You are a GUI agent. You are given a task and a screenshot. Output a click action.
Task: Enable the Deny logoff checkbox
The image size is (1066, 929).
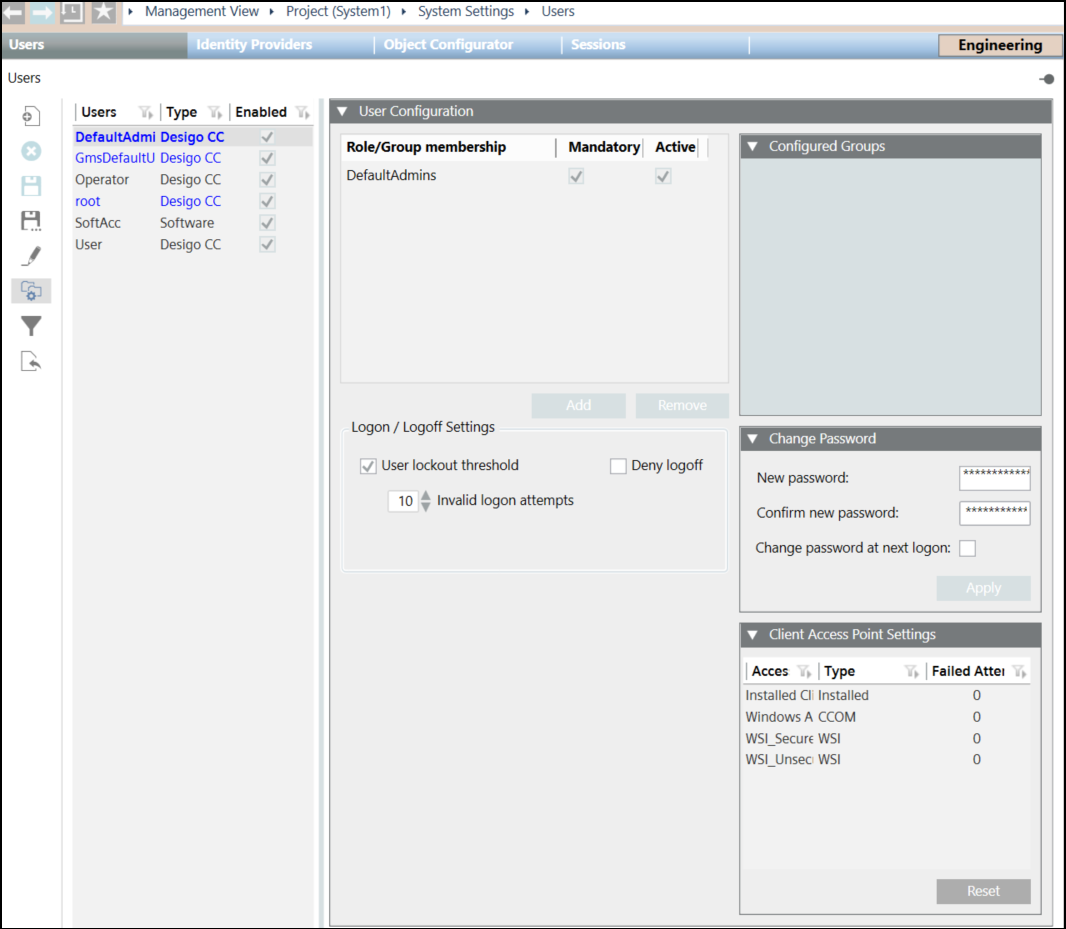[618, 466]
